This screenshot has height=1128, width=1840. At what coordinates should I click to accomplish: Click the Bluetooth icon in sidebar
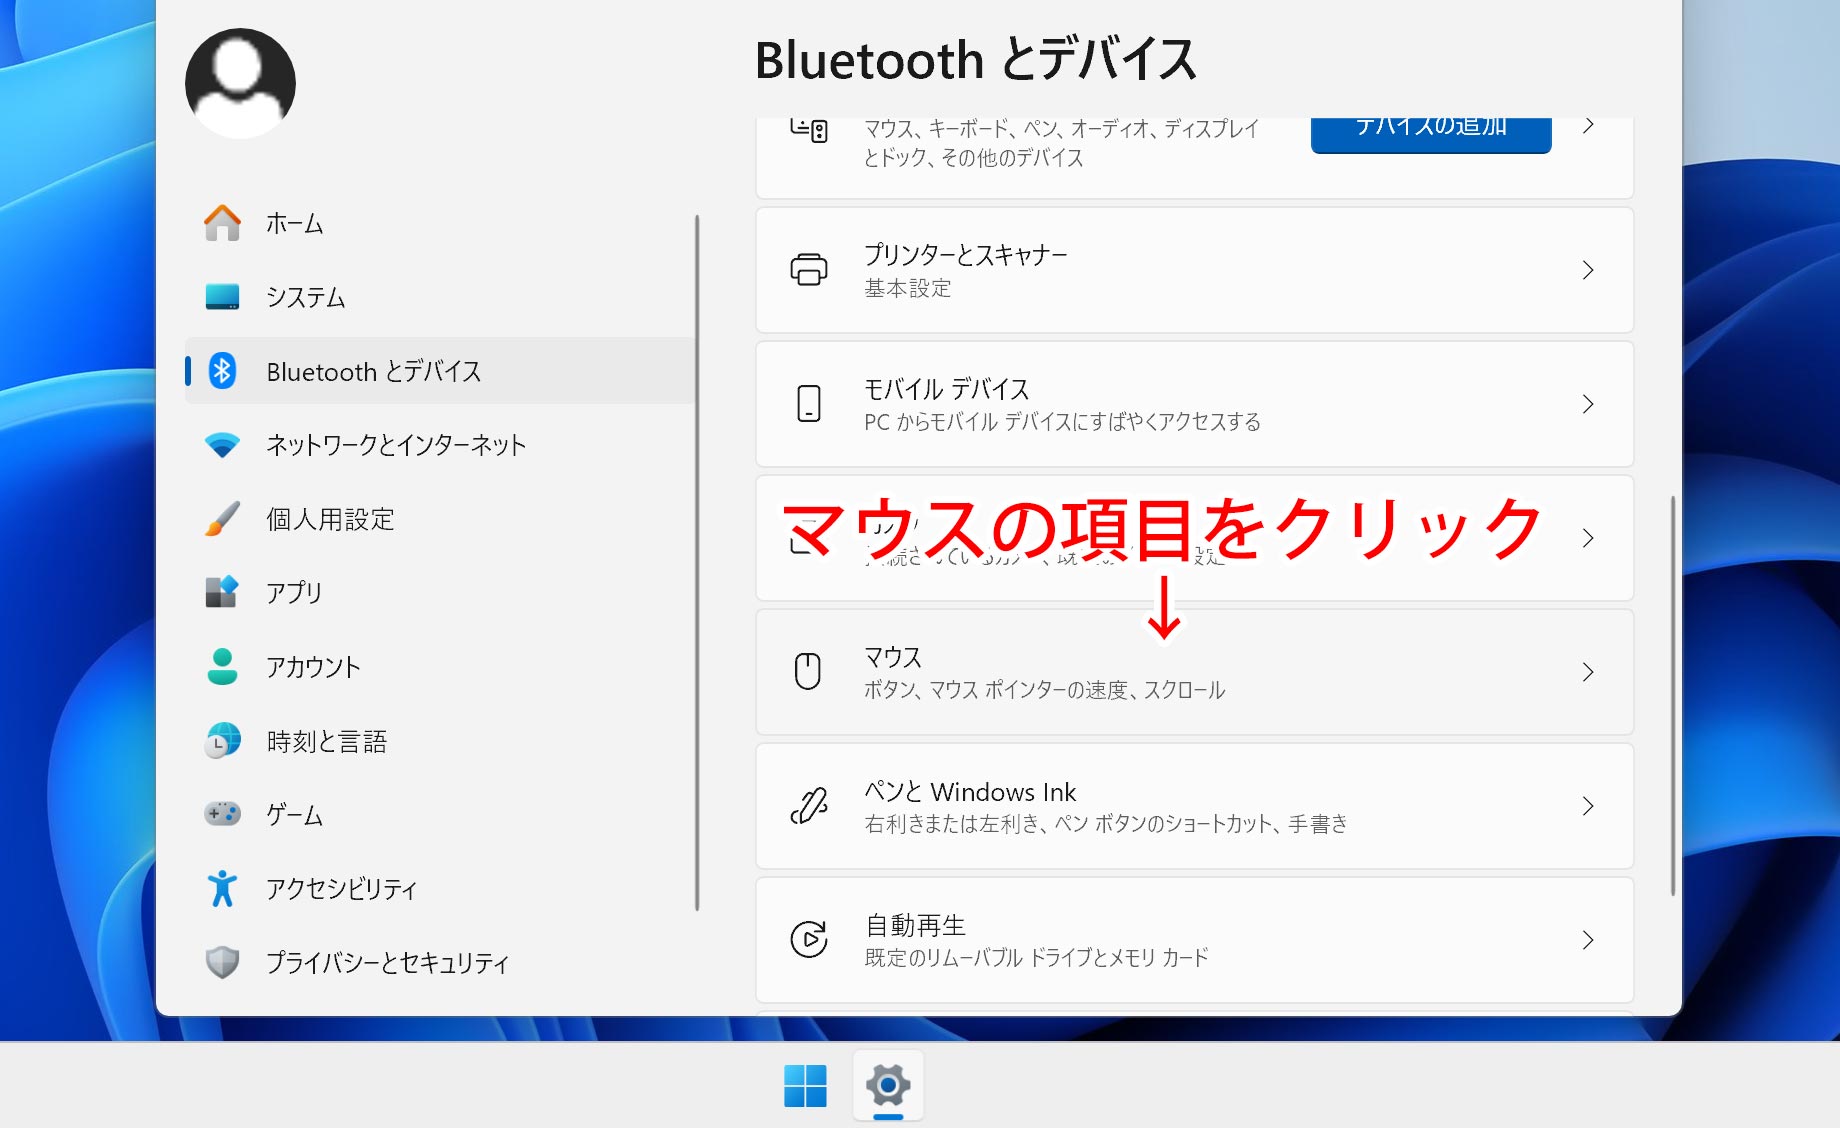[222, 371]
